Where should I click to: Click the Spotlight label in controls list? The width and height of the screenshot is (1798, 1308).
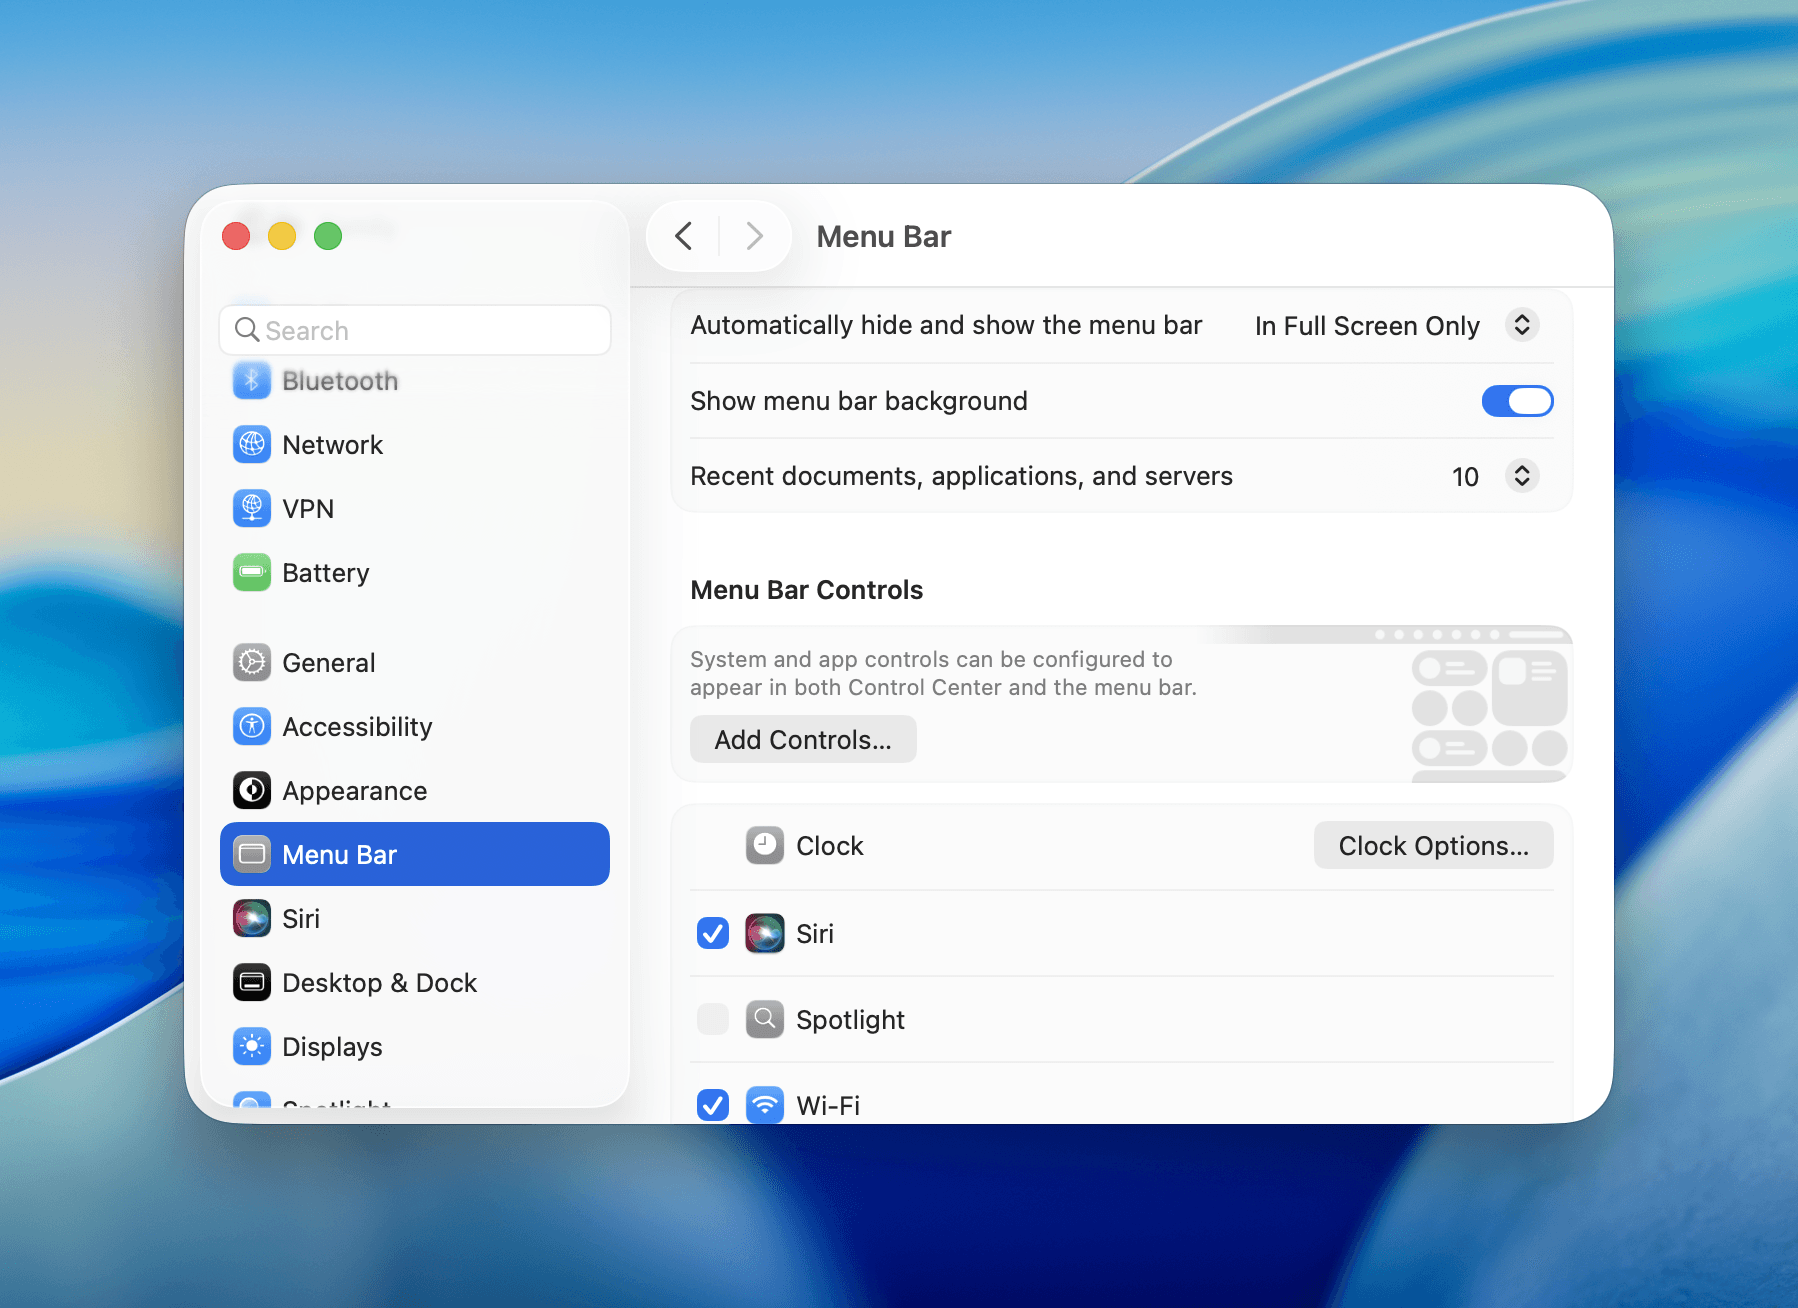pyautogui.click(x=850, y=1020)
